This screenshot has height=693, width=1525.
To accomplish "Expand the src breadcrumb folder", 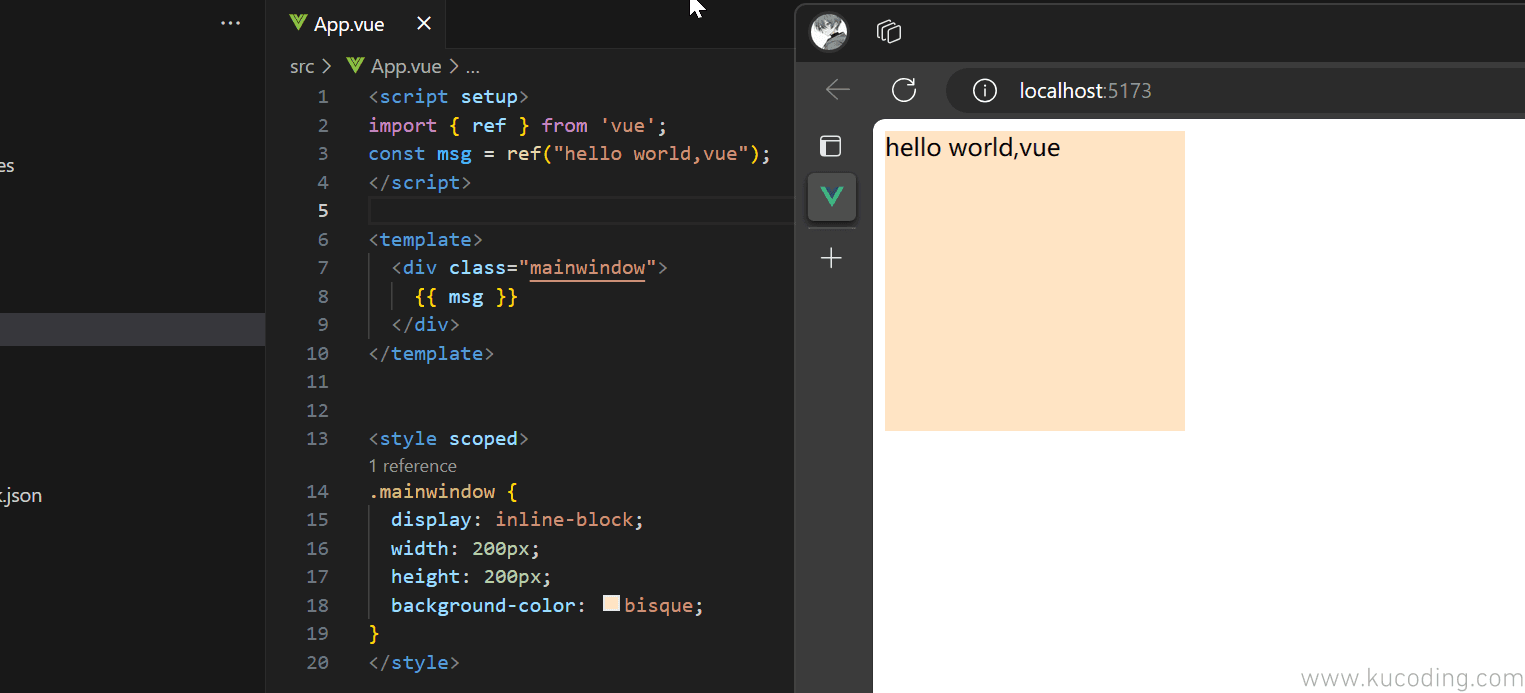I will (x=301, y=67).
